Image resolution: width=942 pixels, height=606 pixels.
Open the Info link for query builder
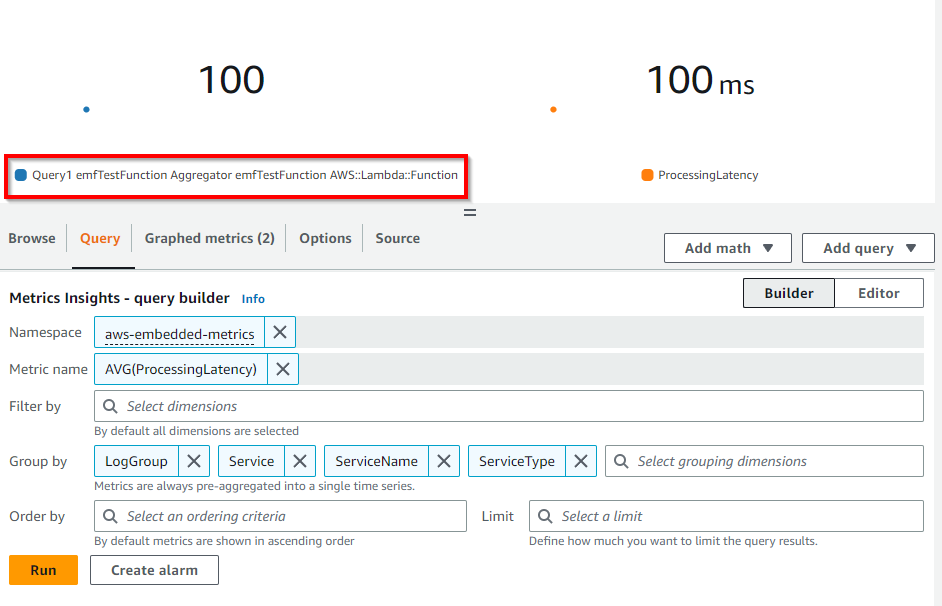(x=253, y=298)
